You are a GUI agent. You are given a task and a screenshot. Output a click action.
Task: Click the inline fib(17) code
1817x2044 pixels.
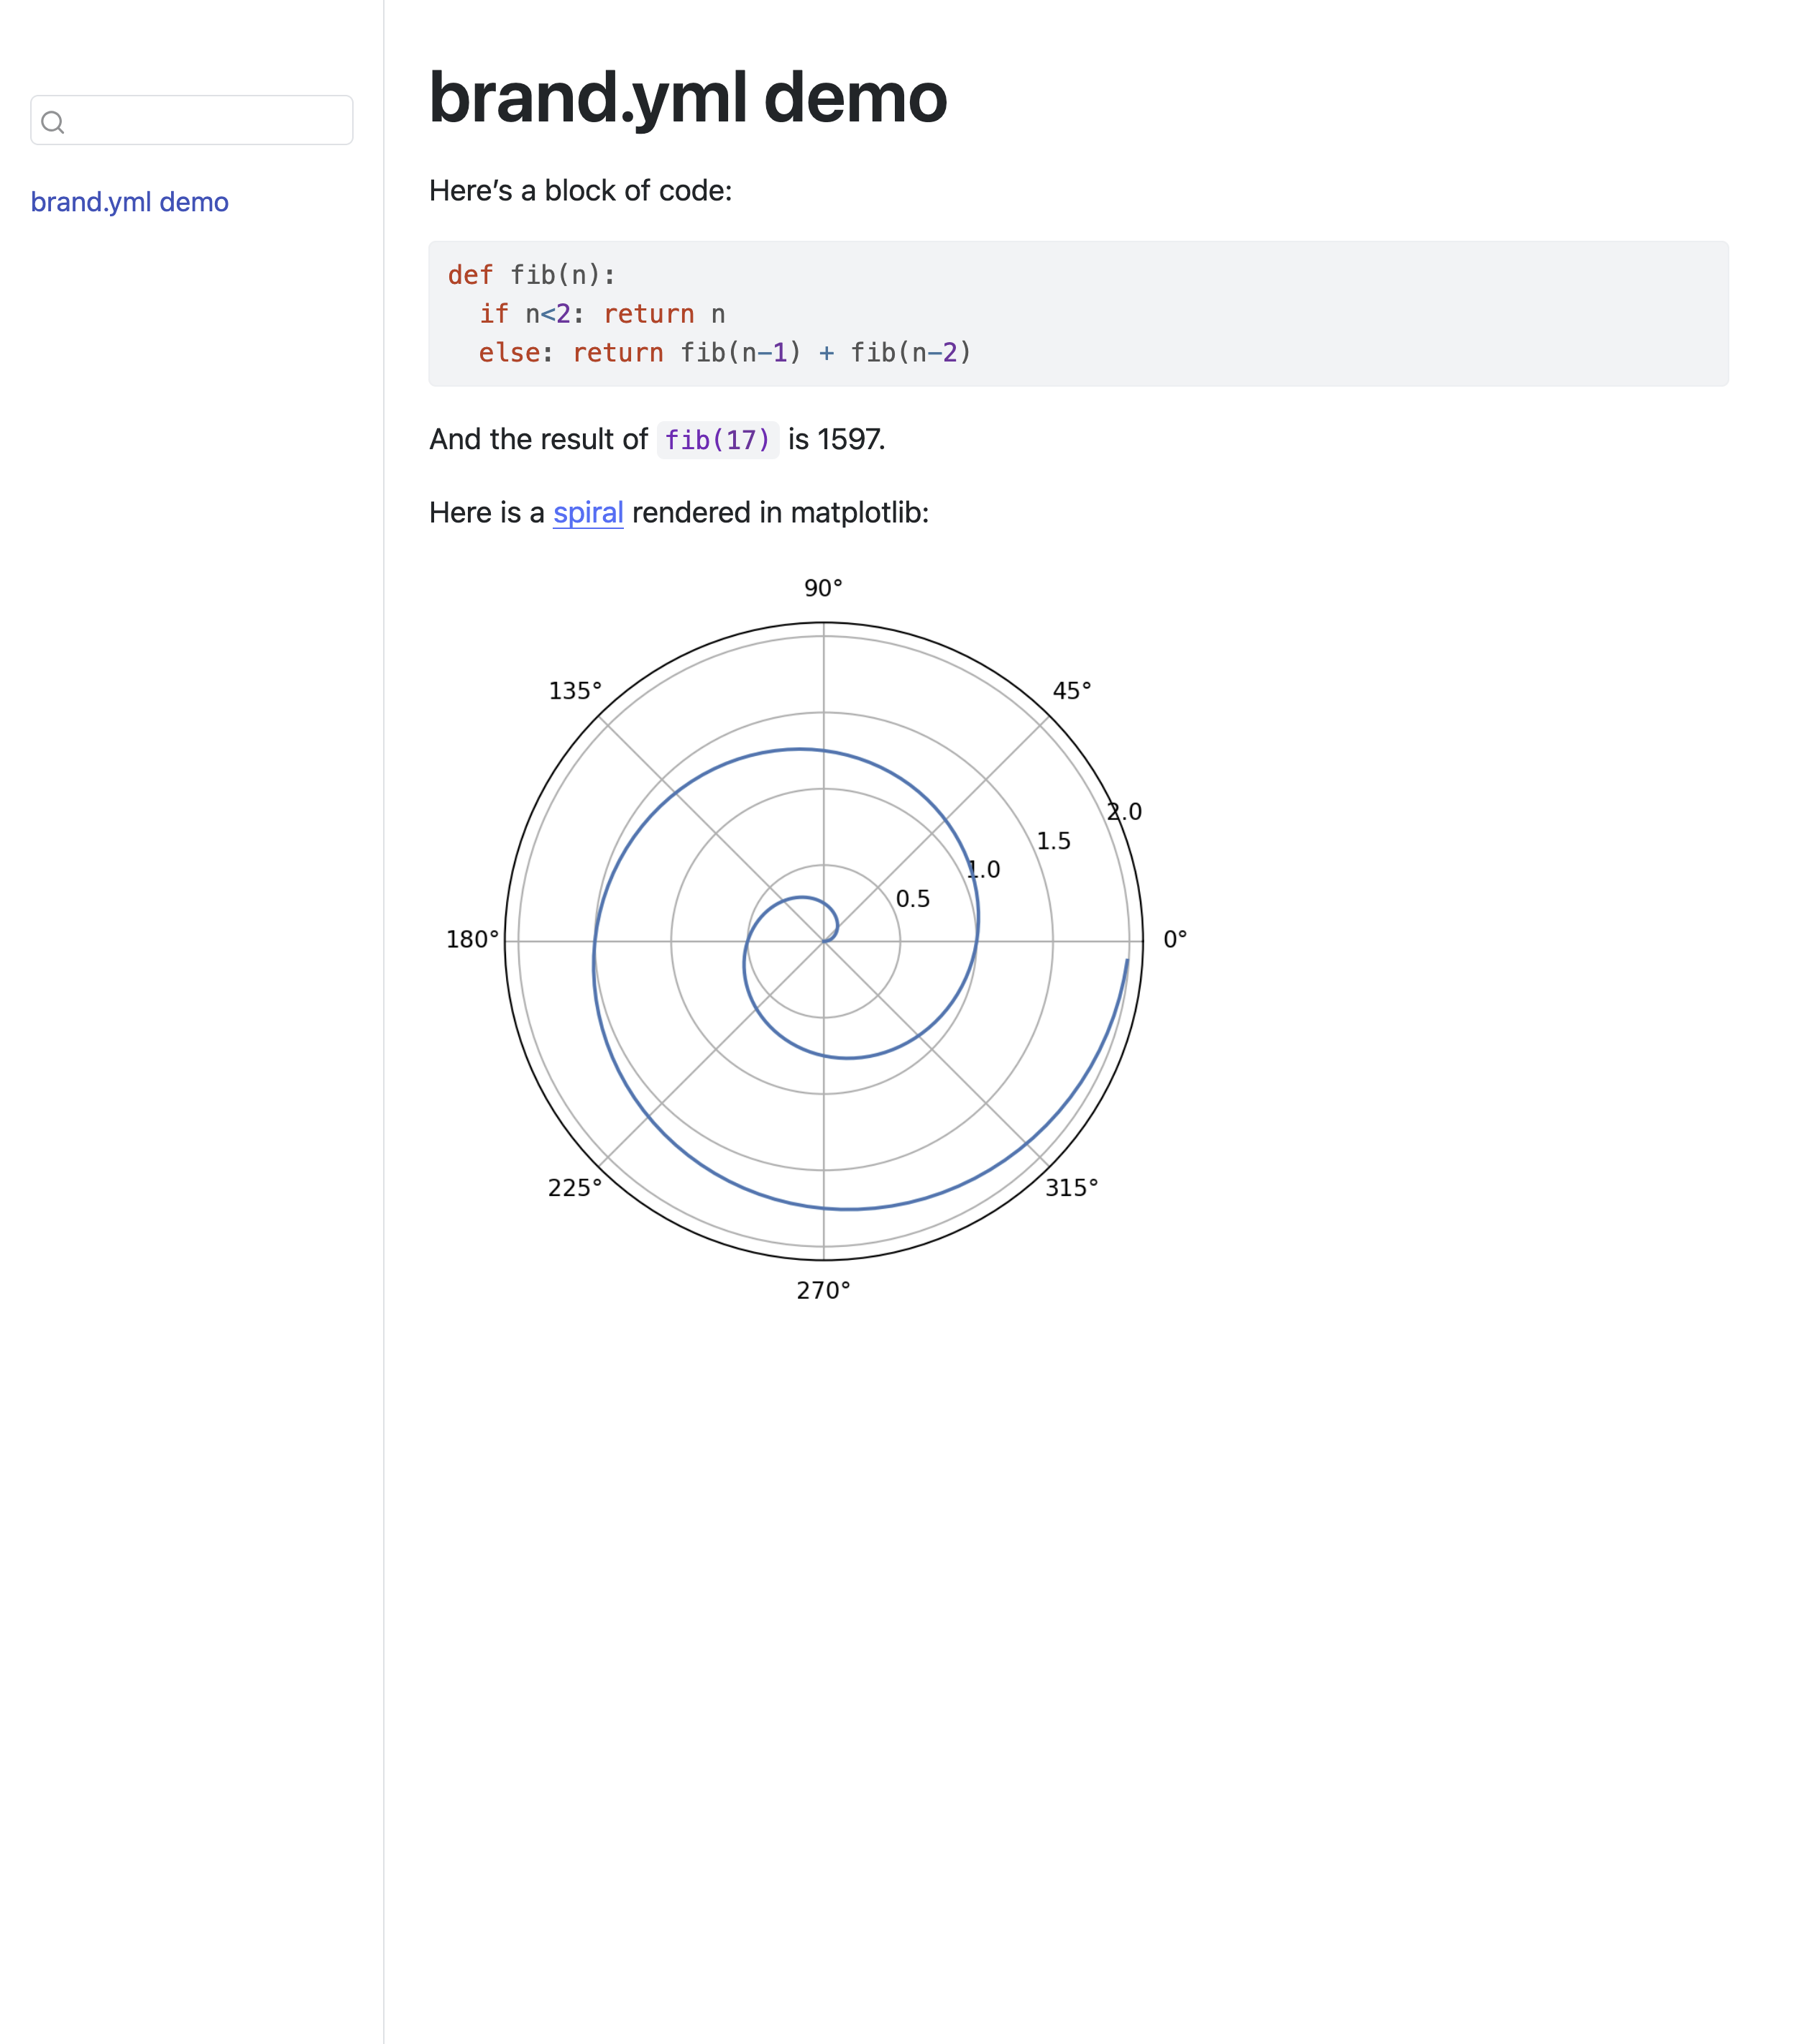coord(717,440)
